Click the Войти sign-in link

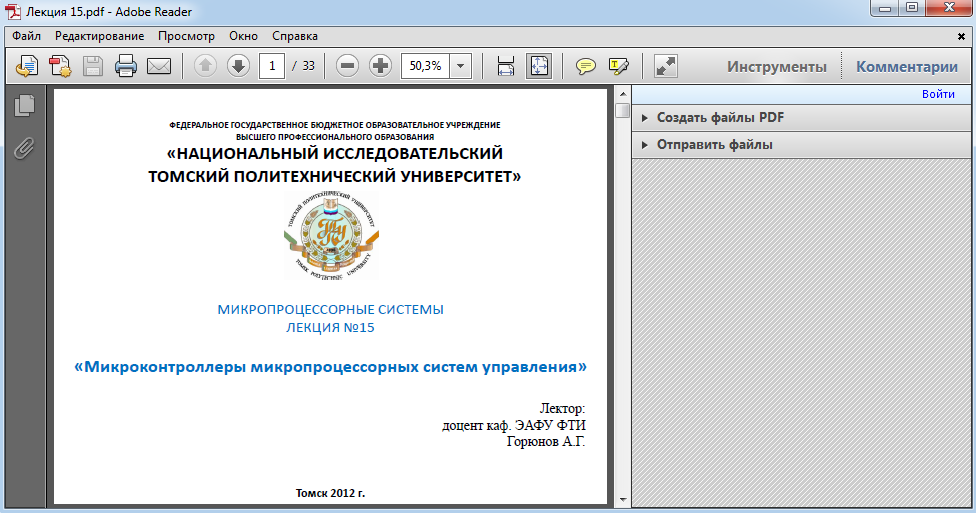[938, 94]
